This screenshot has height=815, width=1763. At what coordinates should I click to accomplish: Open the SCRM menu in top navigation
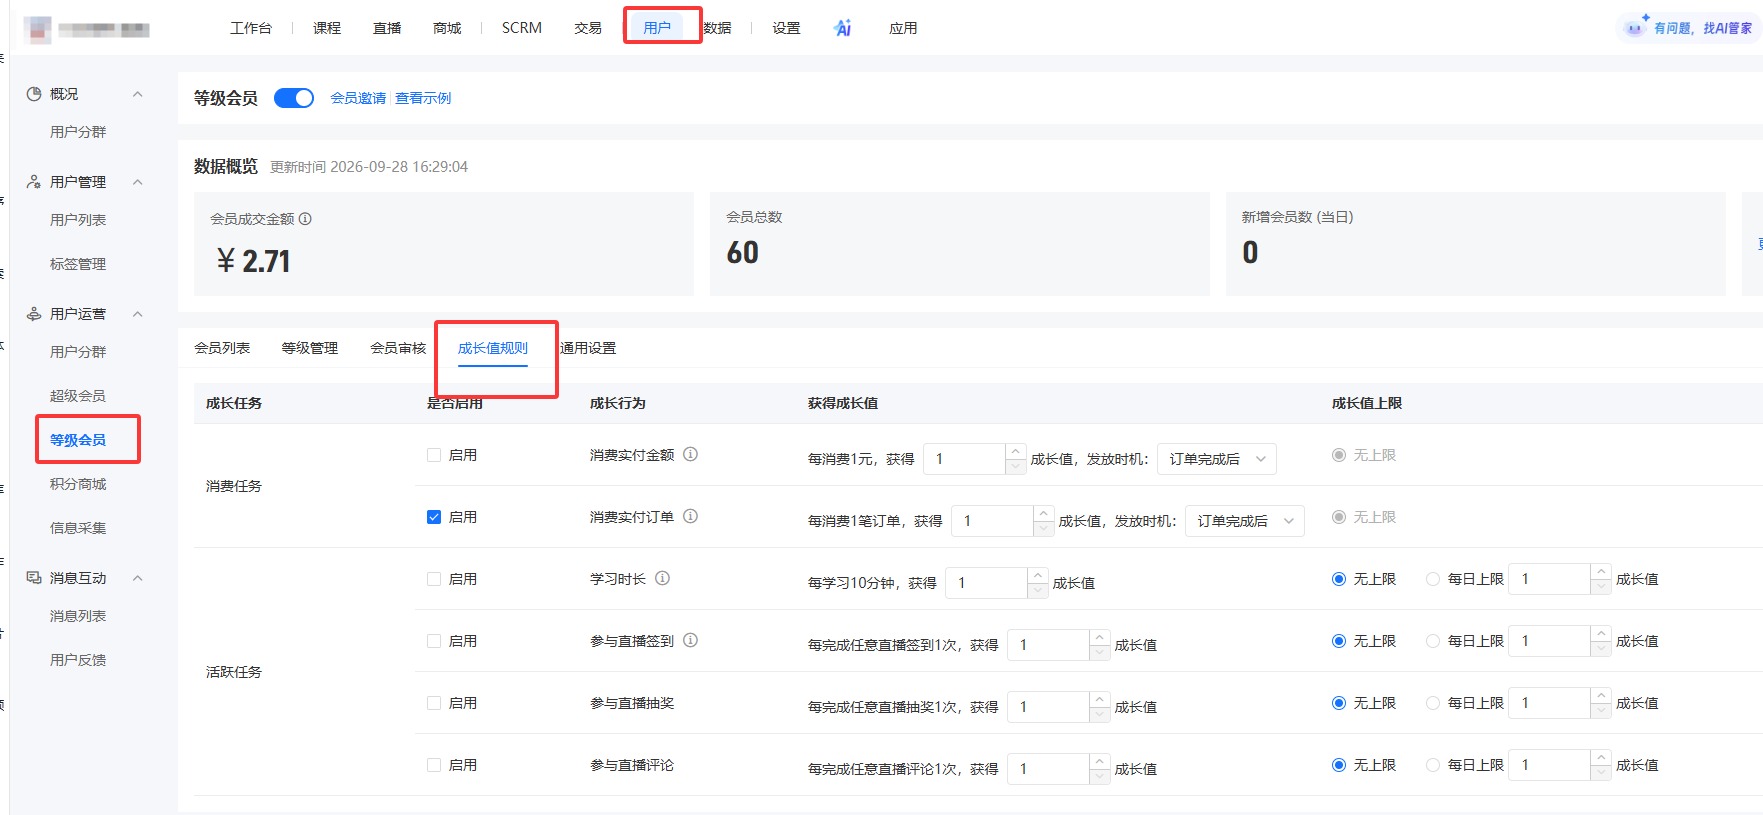pos(522,28)
